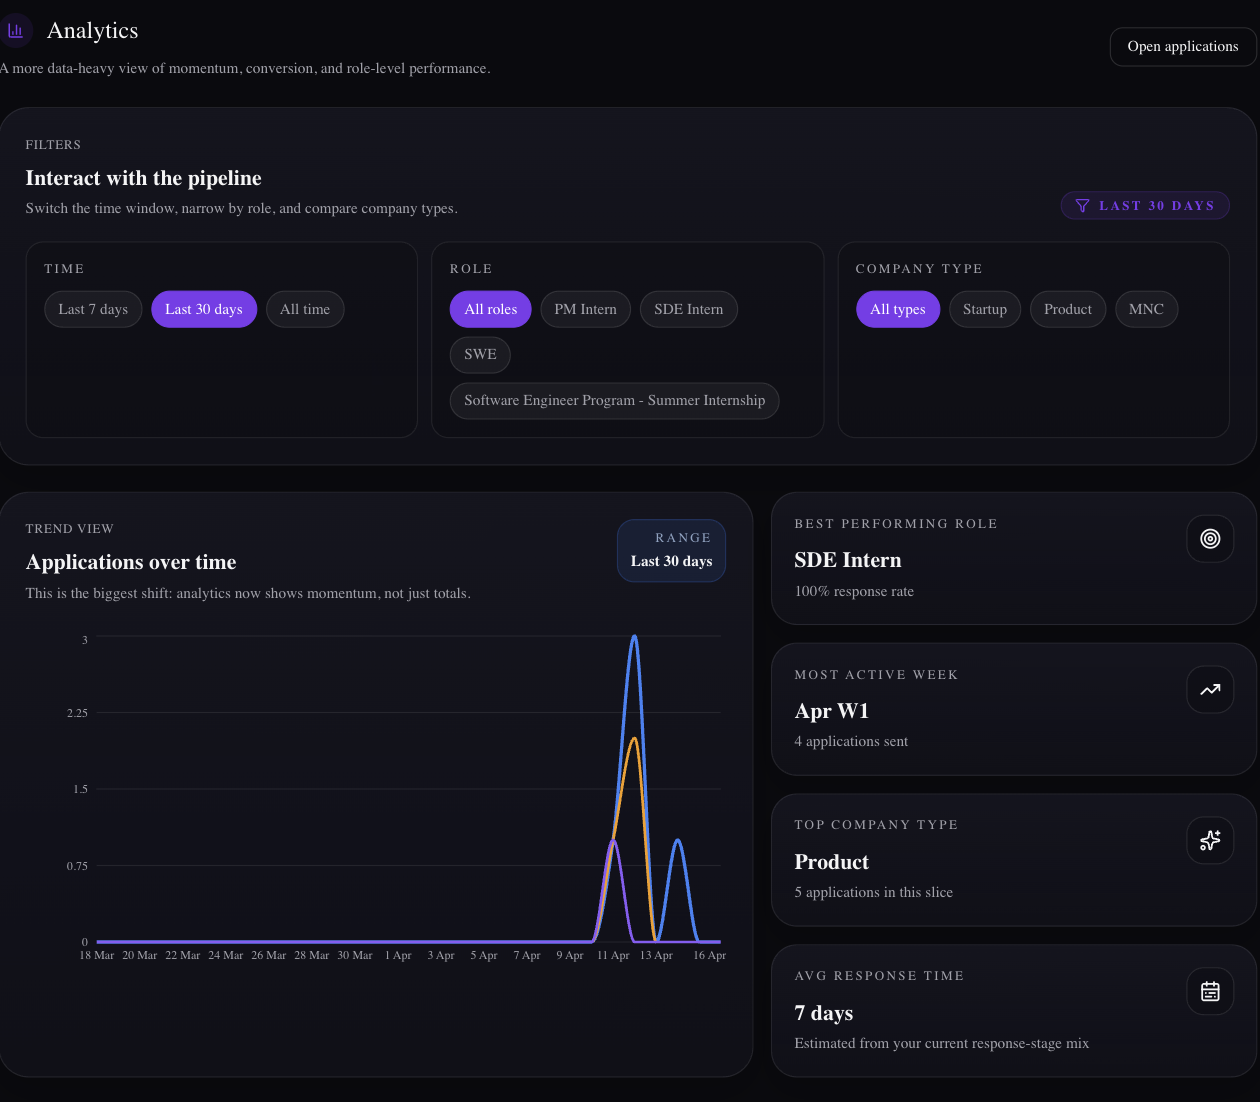Image resolution: width=1260 pixels, height=1102 pixels.
Task: Click the funnel icon in Last 30 Days badge
Action: (1082, 206)
